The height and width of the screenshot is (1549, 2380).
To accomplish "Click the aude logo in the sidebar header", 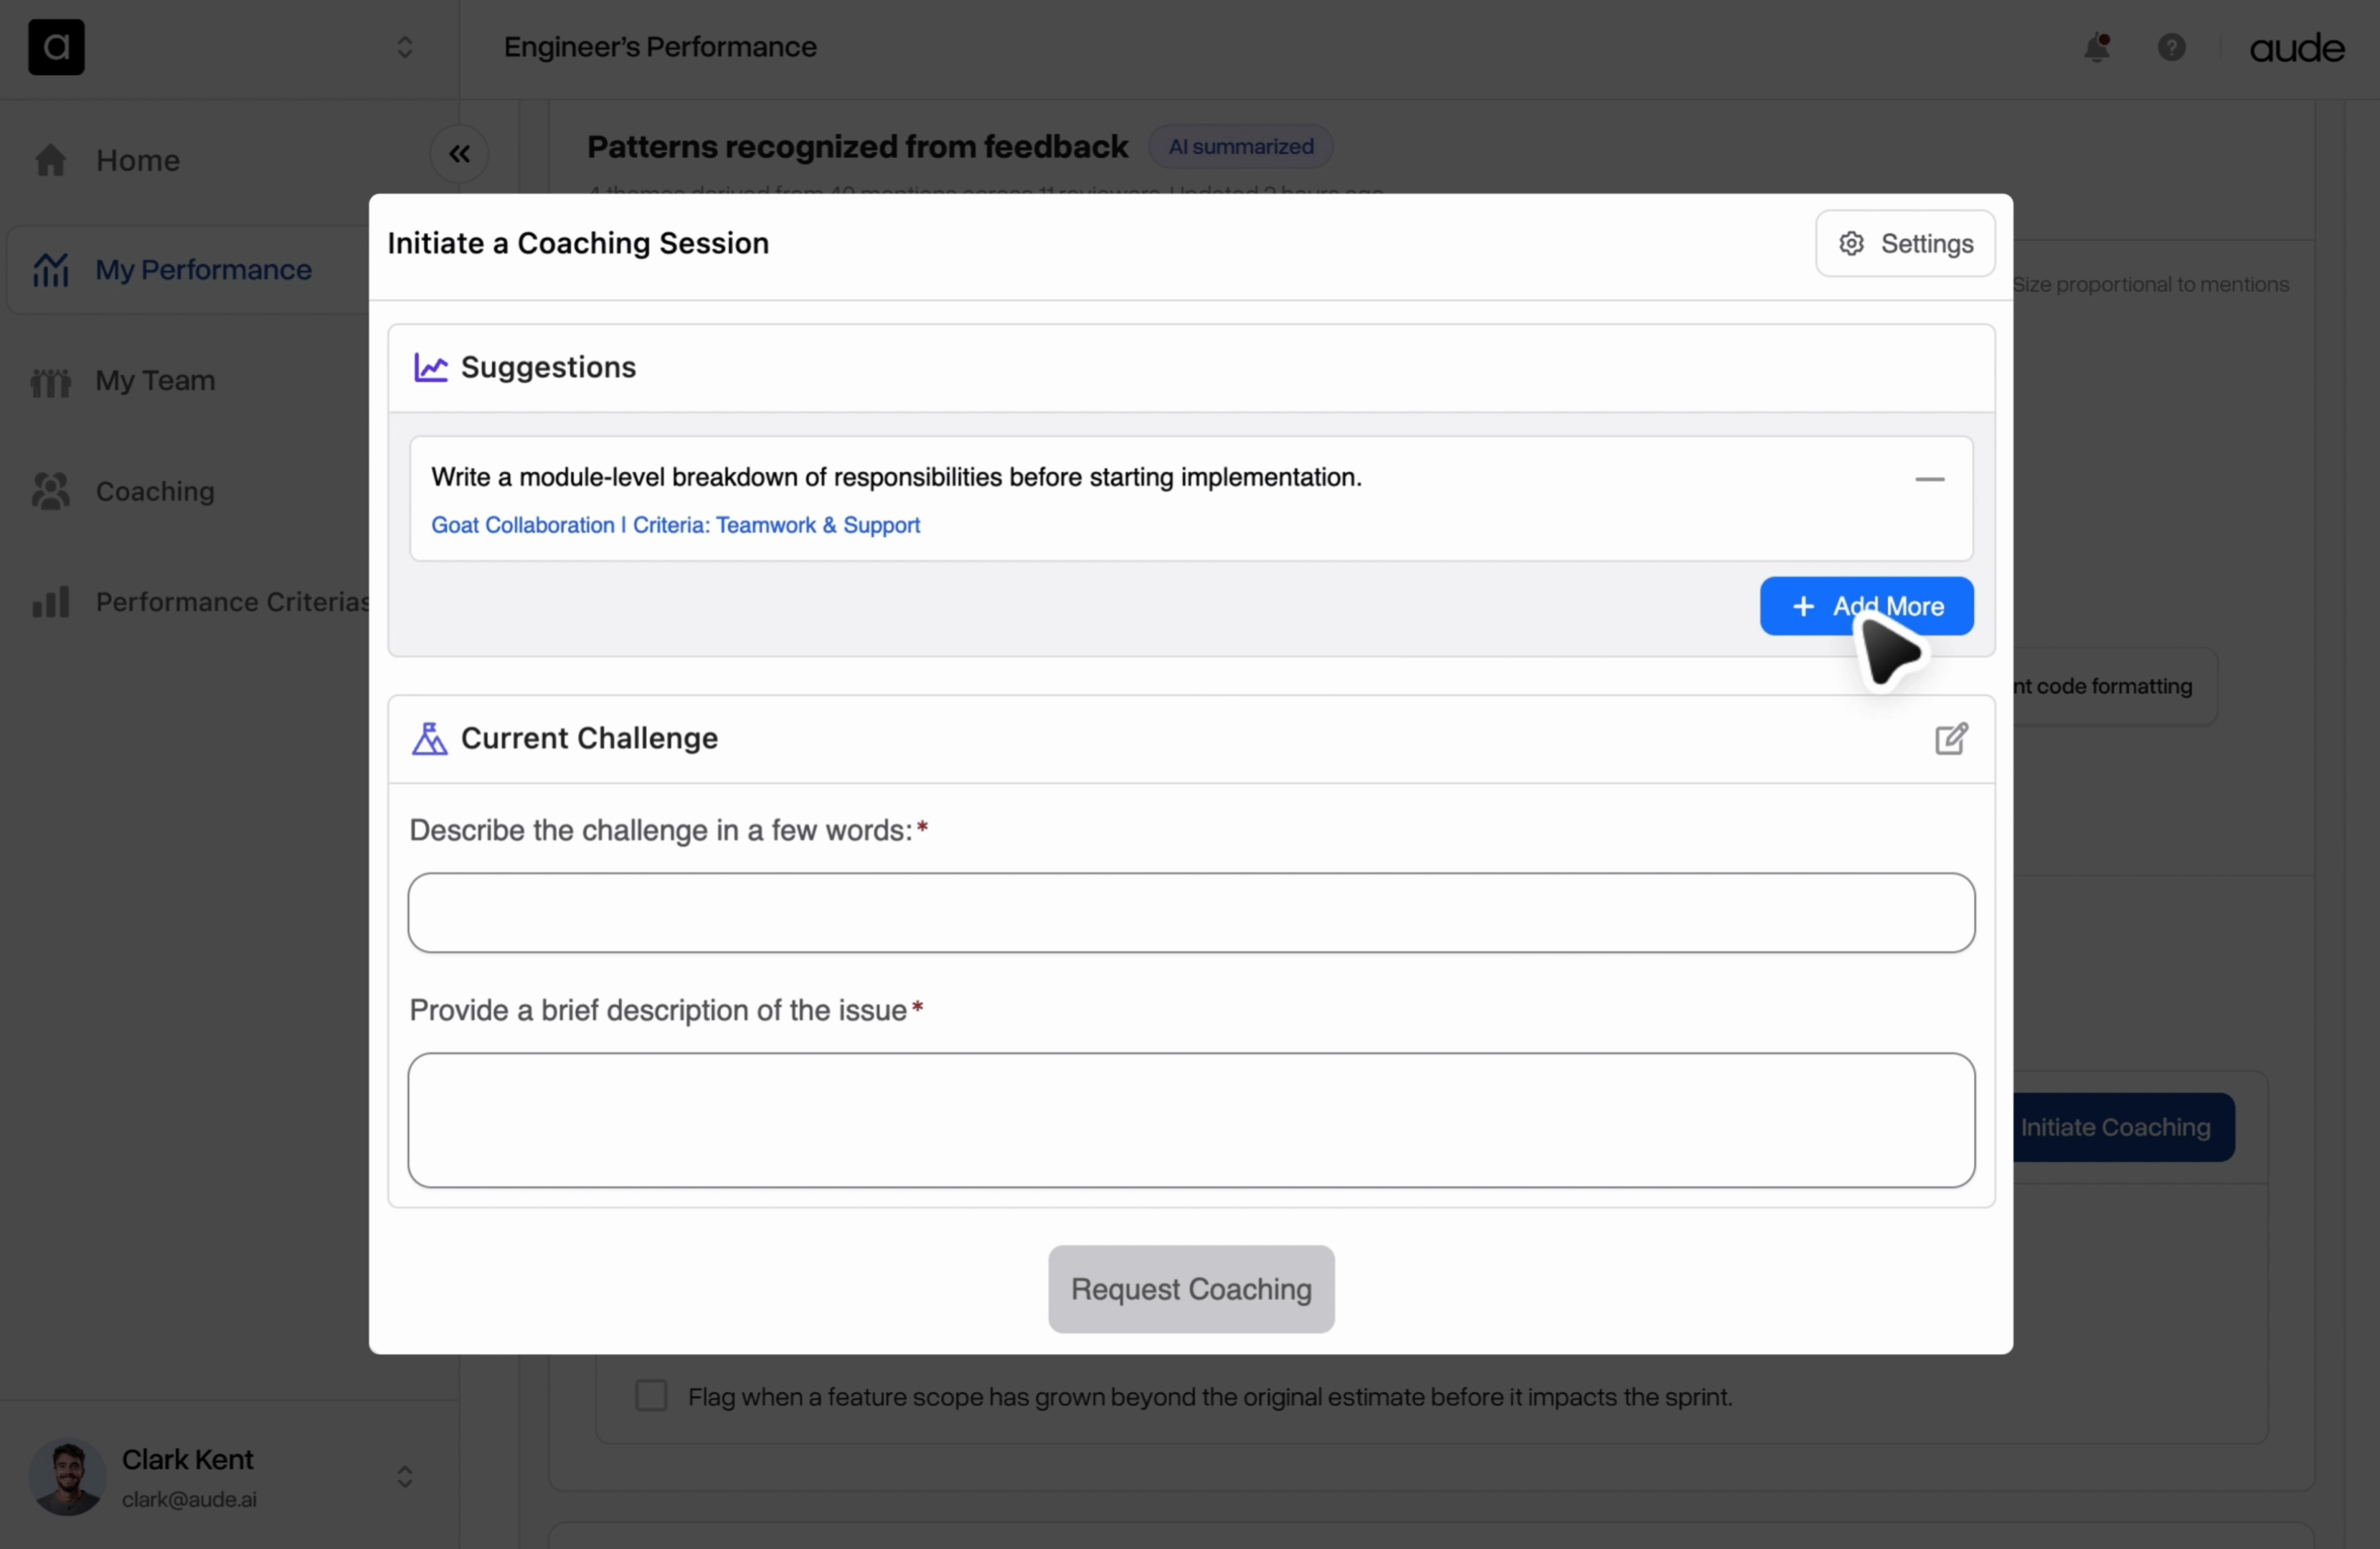I will coord(56,47).
